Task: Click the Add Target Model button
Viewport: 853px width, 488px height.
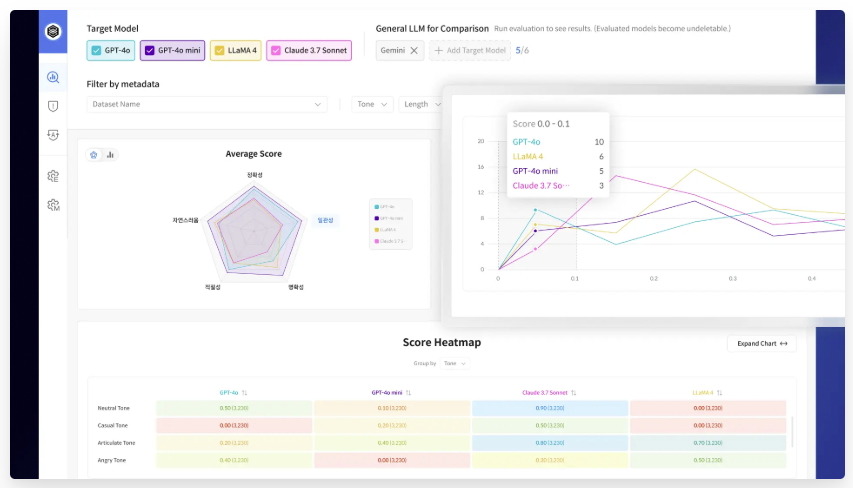Action: pos(469,50)
